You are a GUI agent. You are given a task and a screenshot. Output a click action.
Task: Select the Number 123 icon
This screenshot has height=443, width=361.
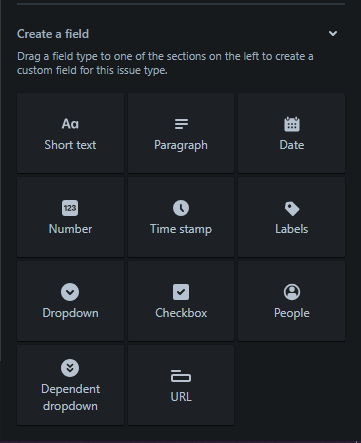coord(70,208)
